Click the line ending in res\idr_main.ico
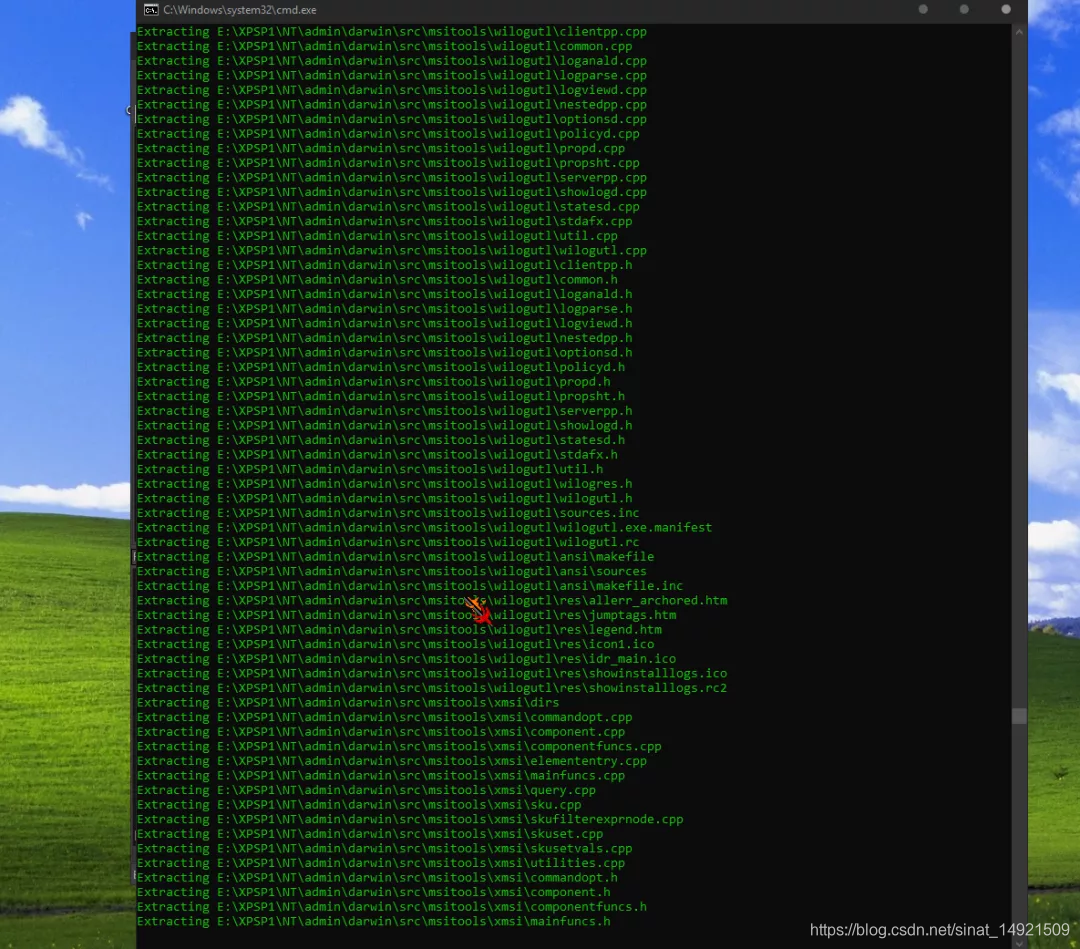The height and width of the screenshot is (949, 1080). point(406,659)
